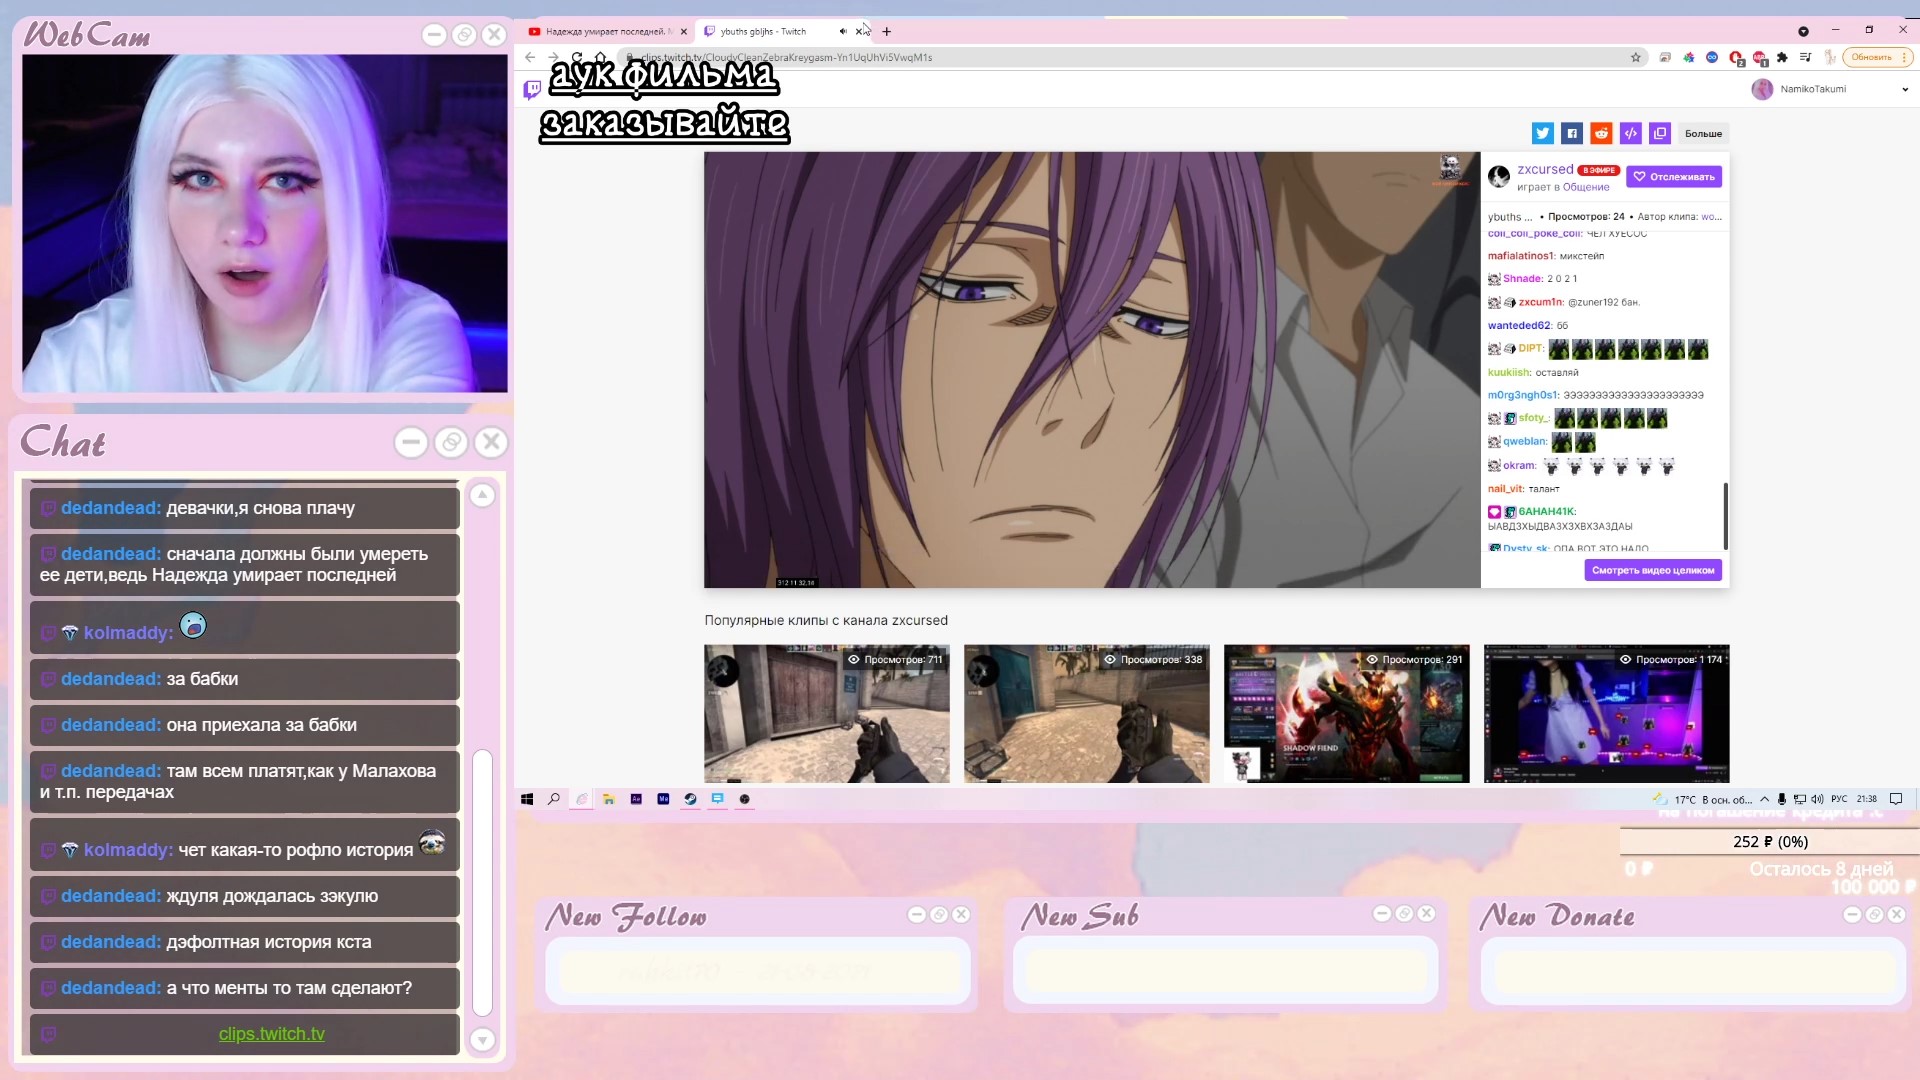Viewport: 1920px width, 1080px height.
Task: Click chat author wo... clip creator link
Action: pyautogui.click(x=1711, y=217)
